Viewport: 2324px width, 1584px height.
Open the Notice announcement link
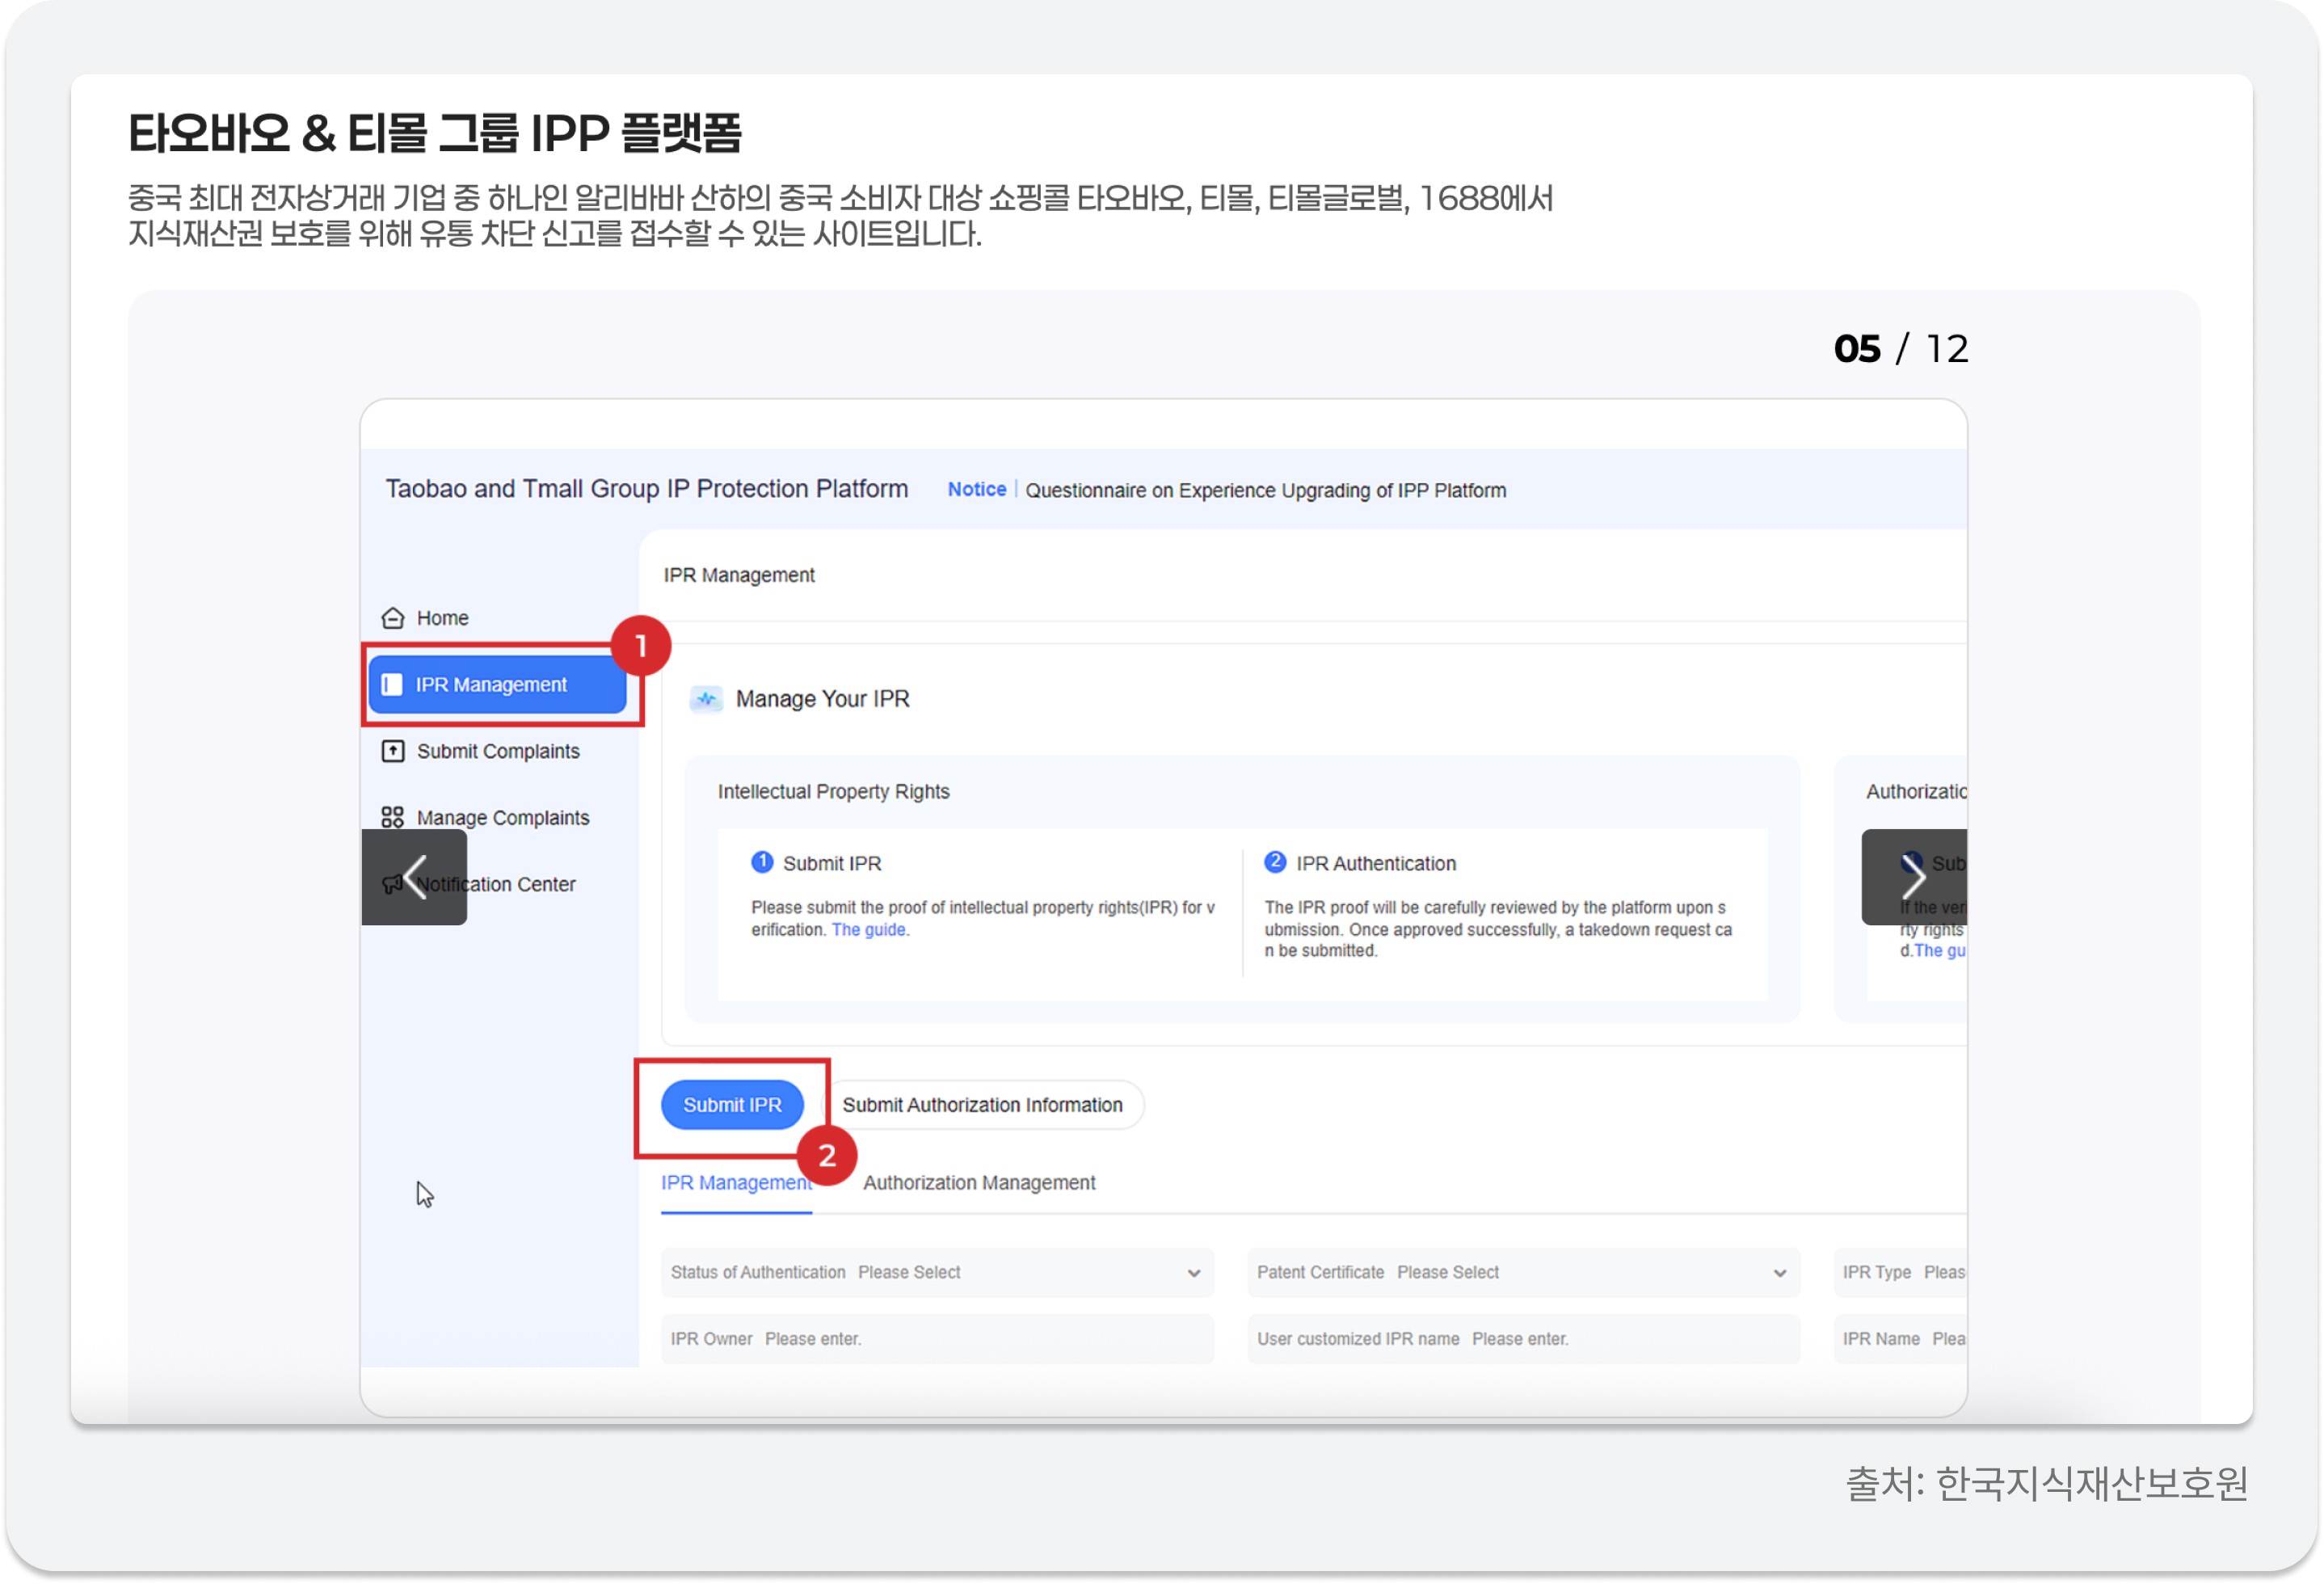coord(976,490)
